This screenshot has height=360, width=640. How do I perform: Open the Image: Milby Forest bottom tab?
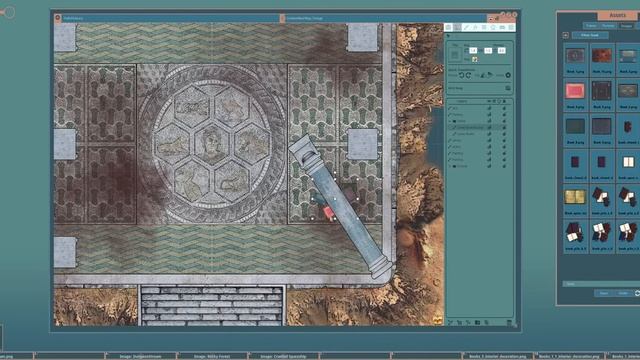(x=212, y=356)
